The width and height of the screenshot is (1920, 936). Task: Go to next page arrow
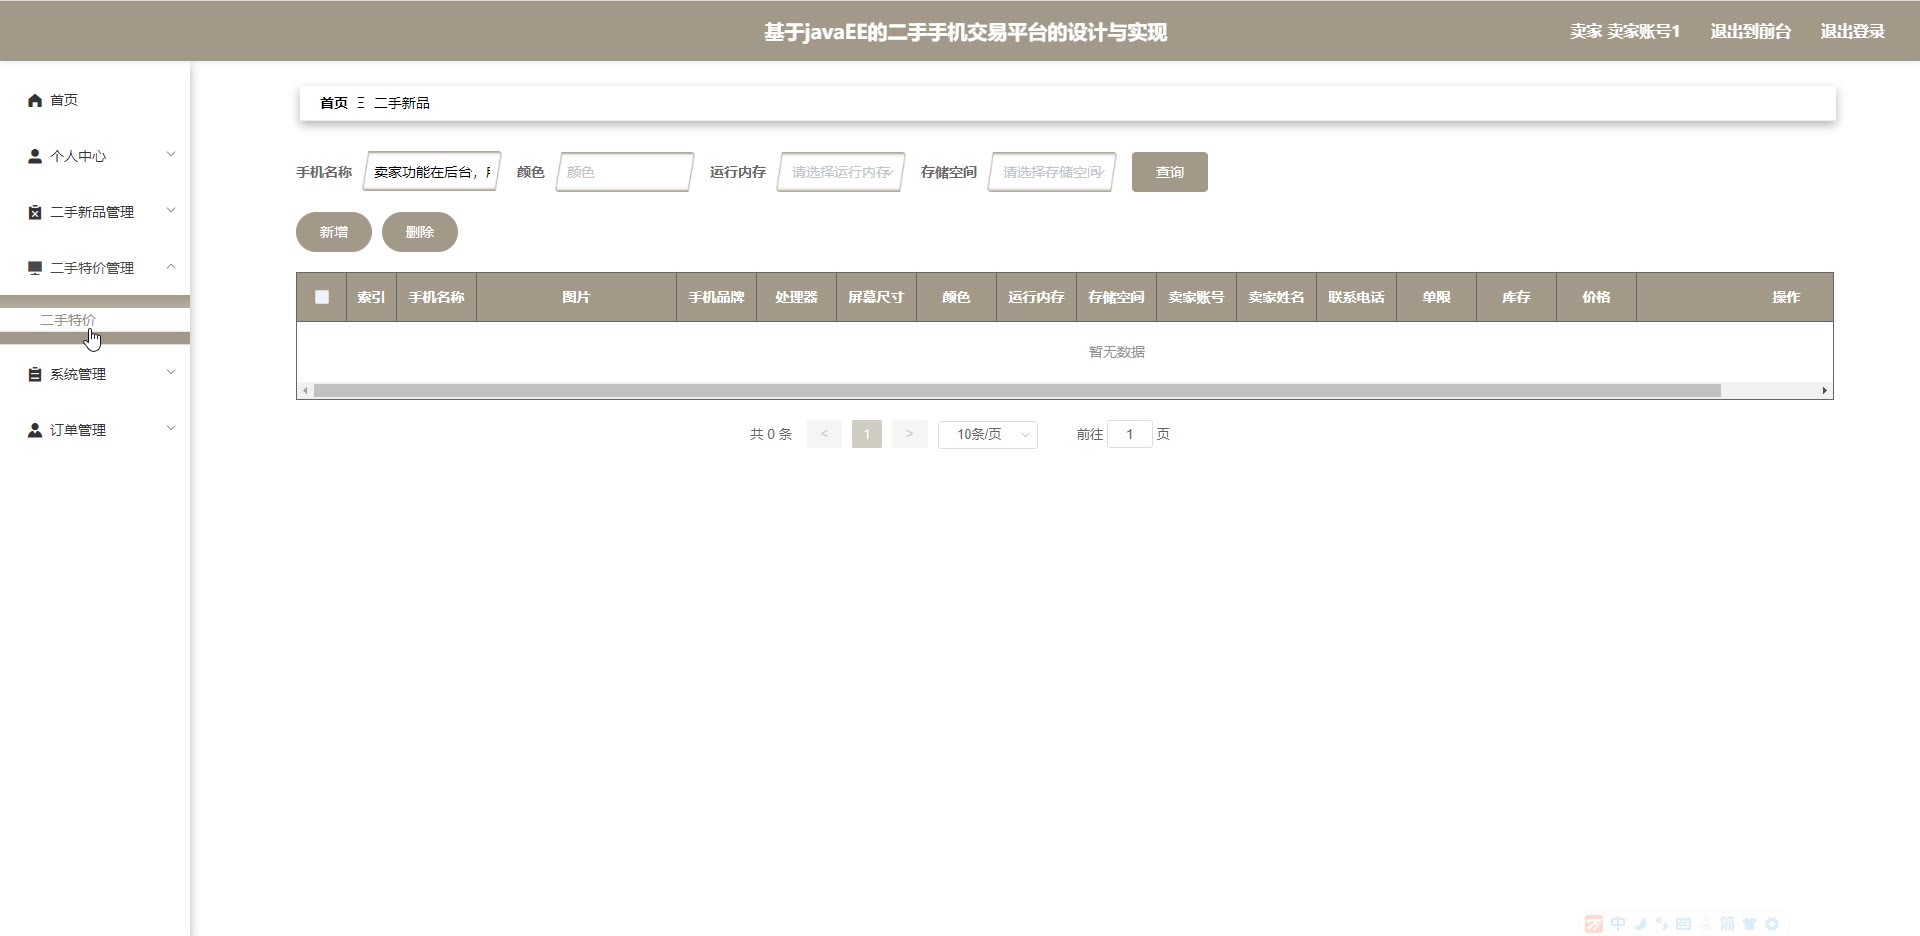coord(909,434)
